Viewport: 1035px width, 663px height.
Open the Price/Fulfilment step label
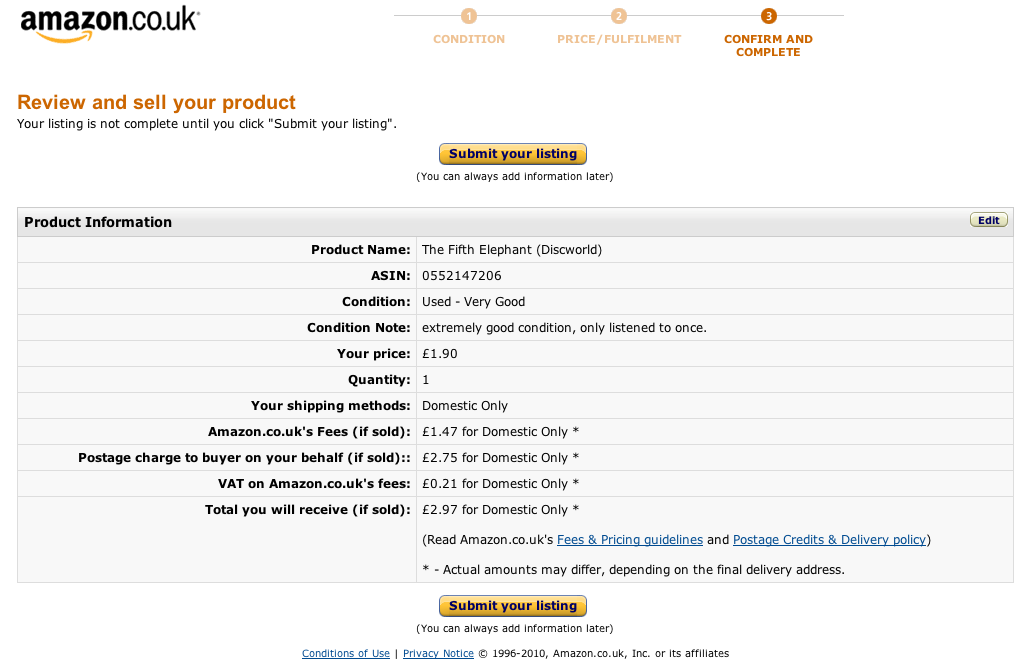coord(619,39)
